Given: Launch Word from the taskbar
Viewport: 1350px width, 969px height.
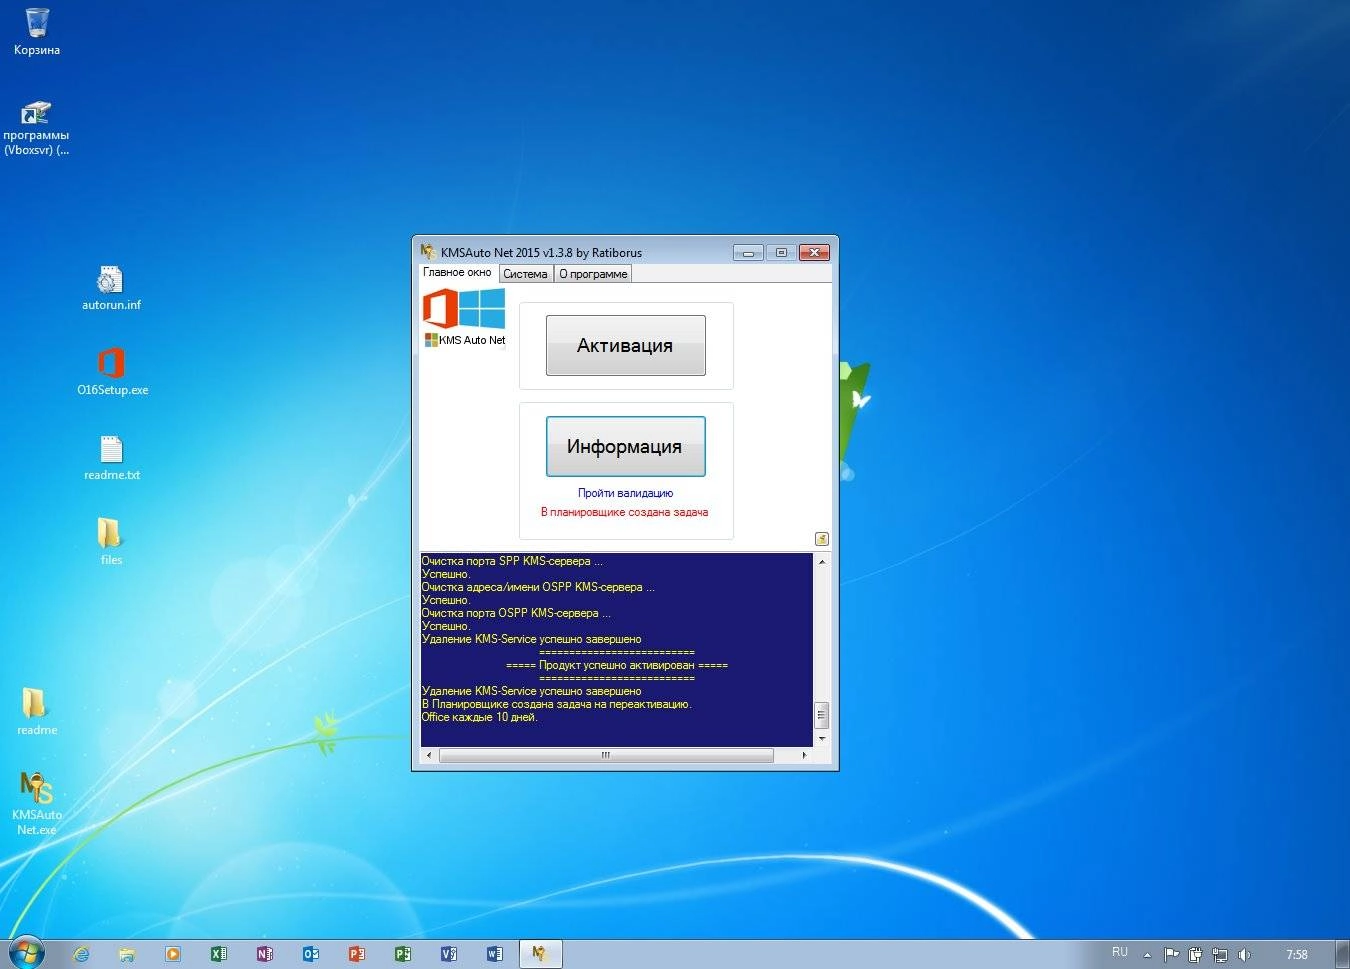Looking at the screenshot, I should pyautogui.click(x=495, y=954).
